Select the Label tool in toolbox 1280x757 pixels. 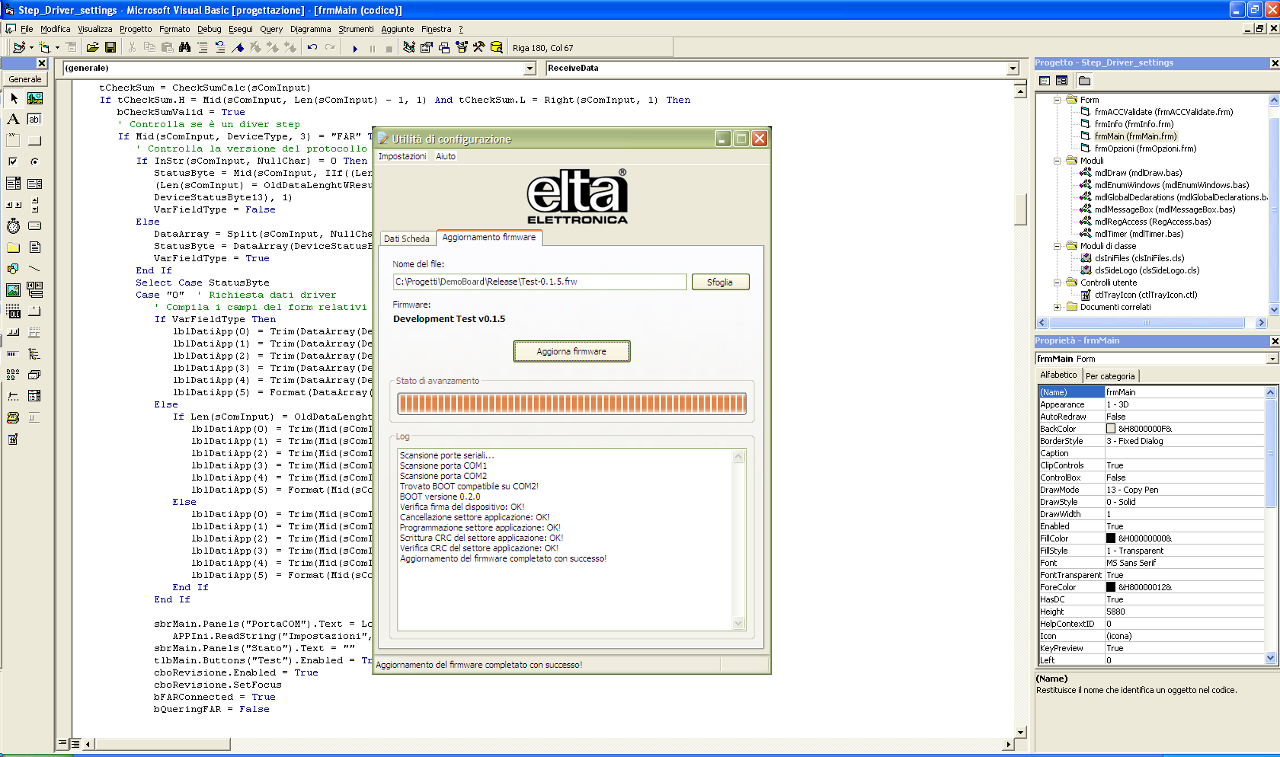pyautogui.click(x=13, y=119)
